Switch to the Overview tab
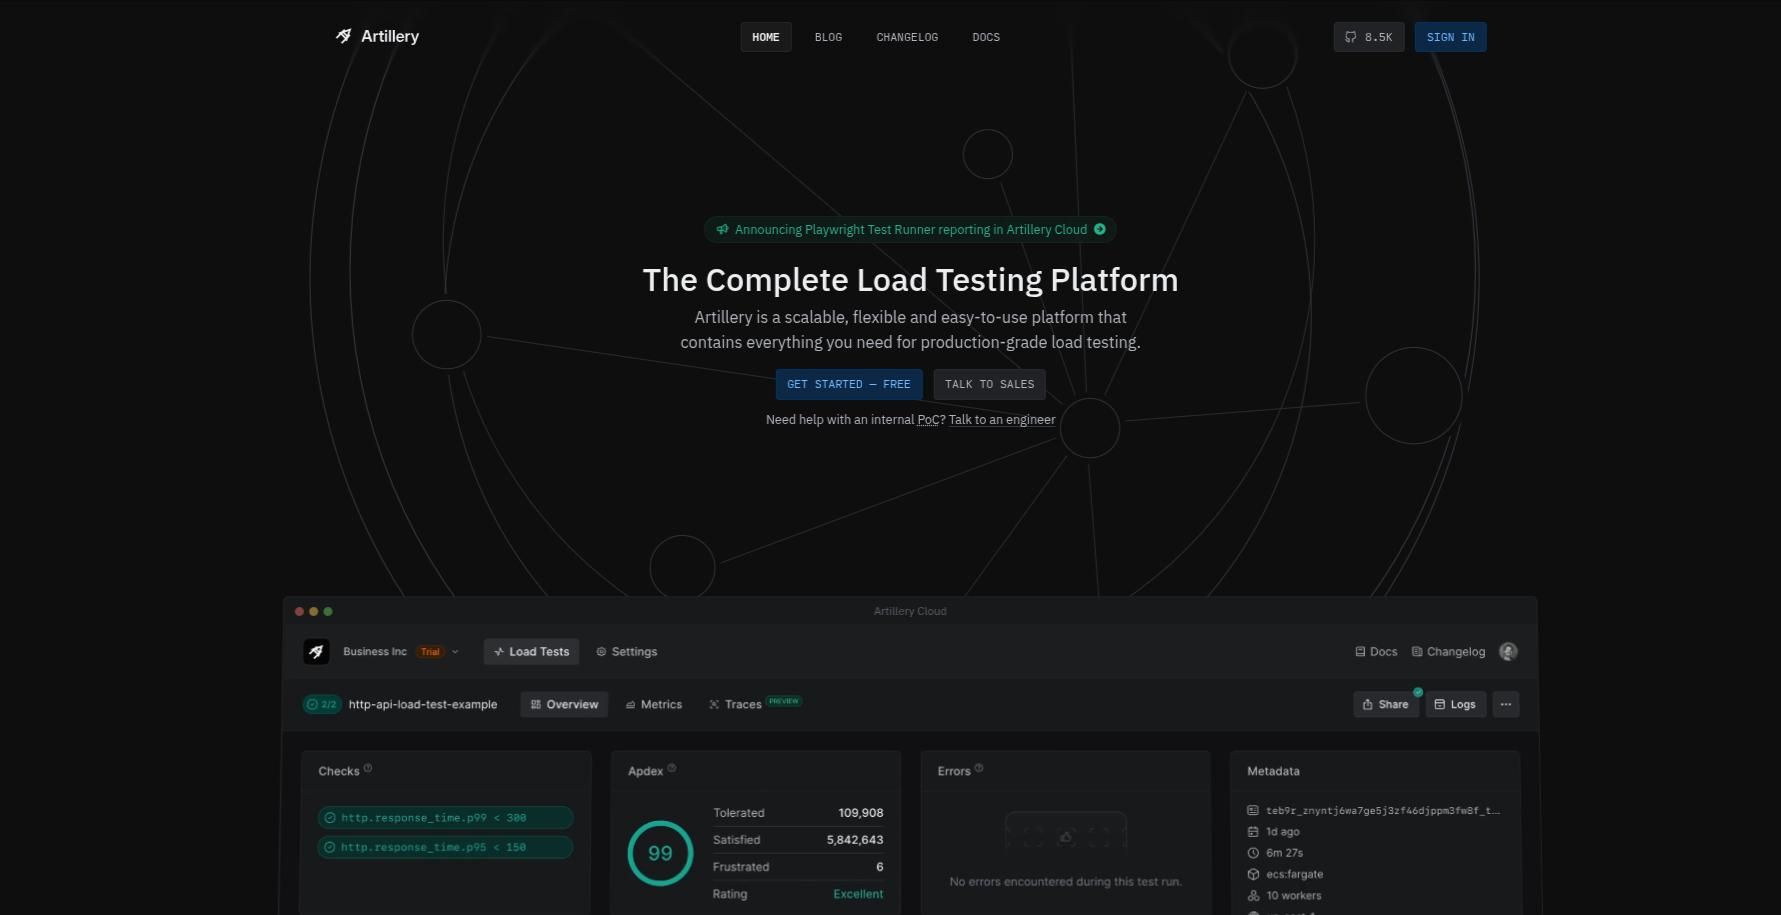Viewport: 1781px width, 915px height. [565, 704]
